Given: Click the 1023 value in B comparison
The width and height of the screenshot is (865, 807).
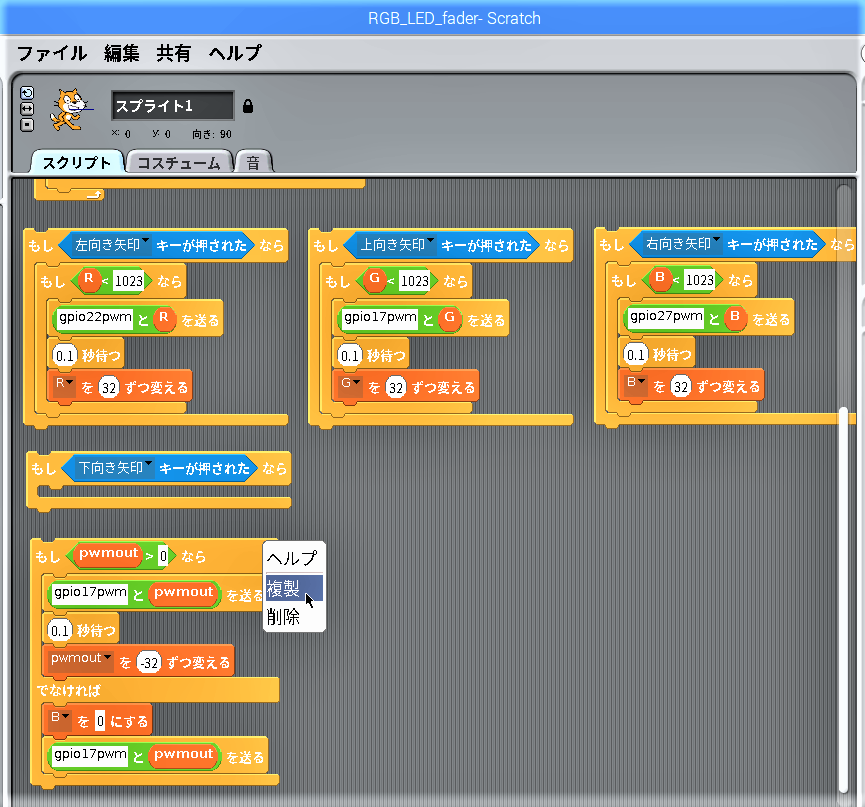Looking at the screenshot, I should 700,280.
